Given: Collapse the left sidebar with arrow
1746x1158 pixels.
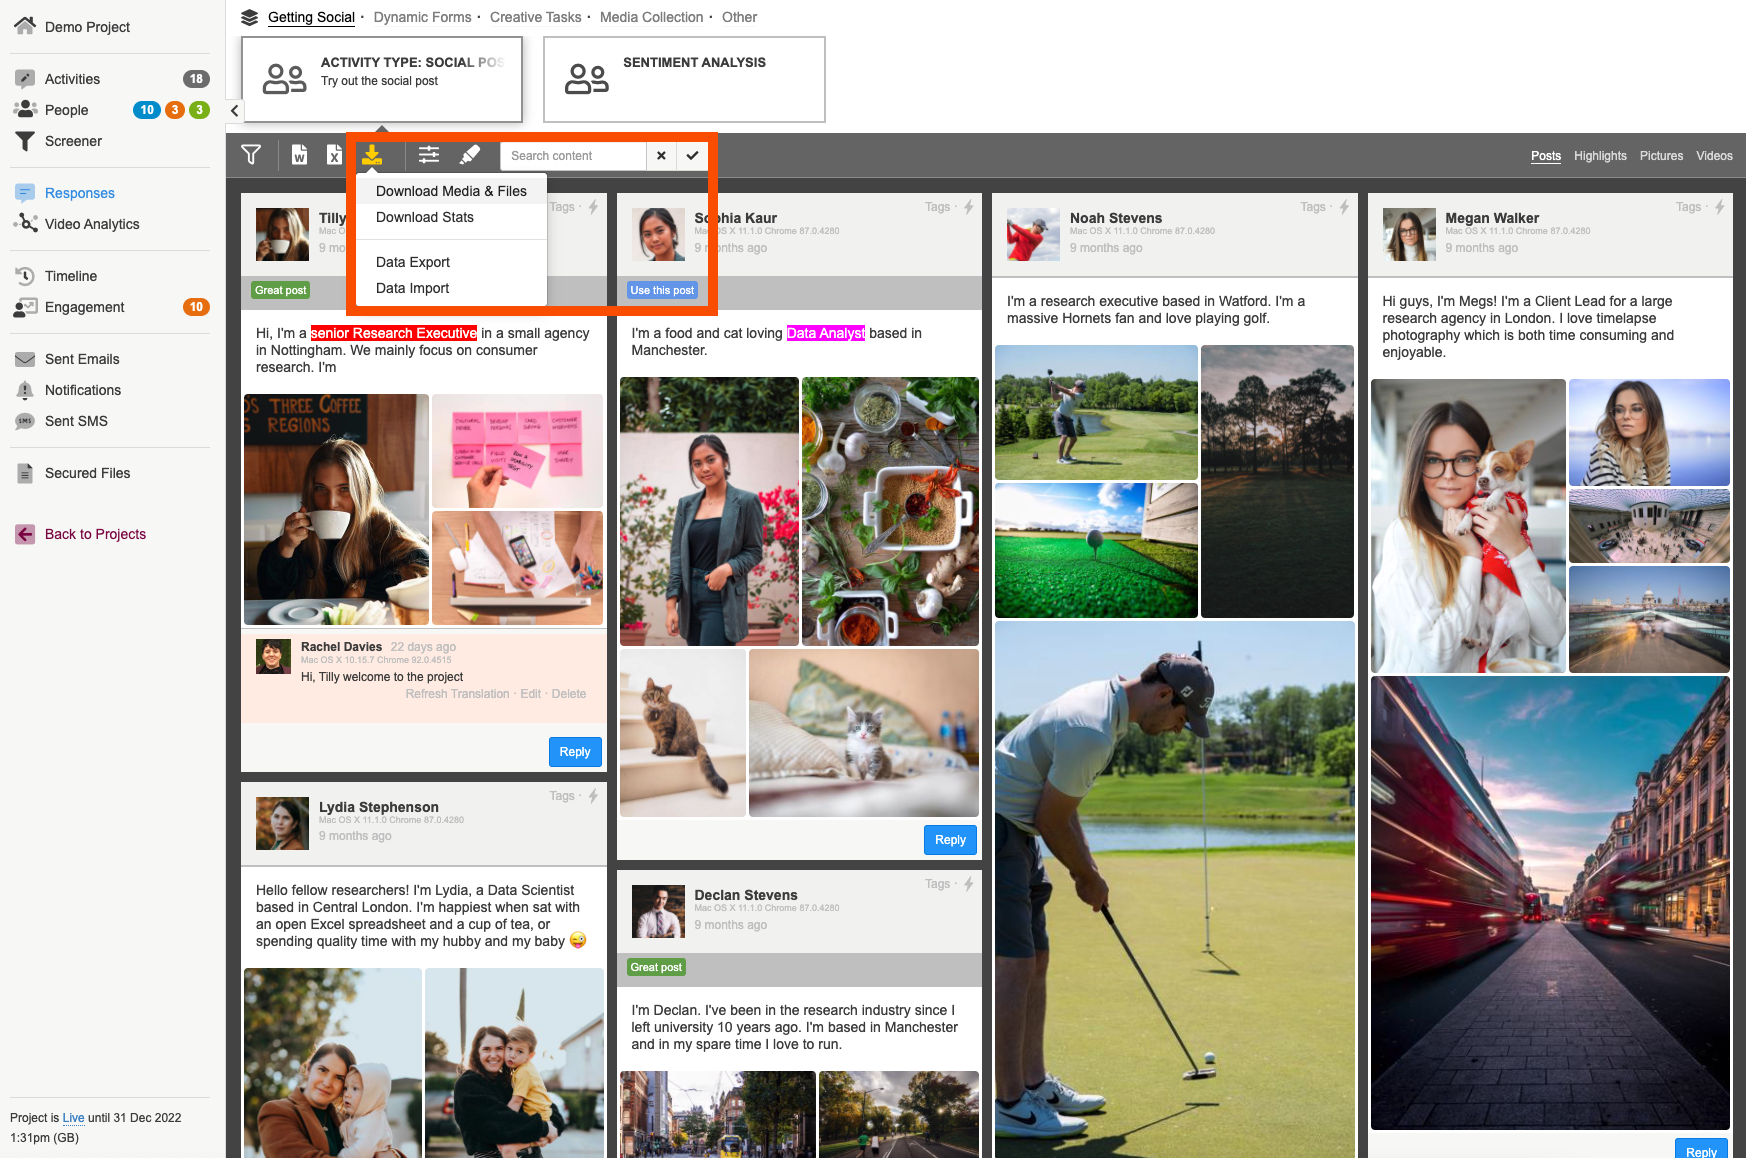Looking at the screenshot, I should pos(234,111).
